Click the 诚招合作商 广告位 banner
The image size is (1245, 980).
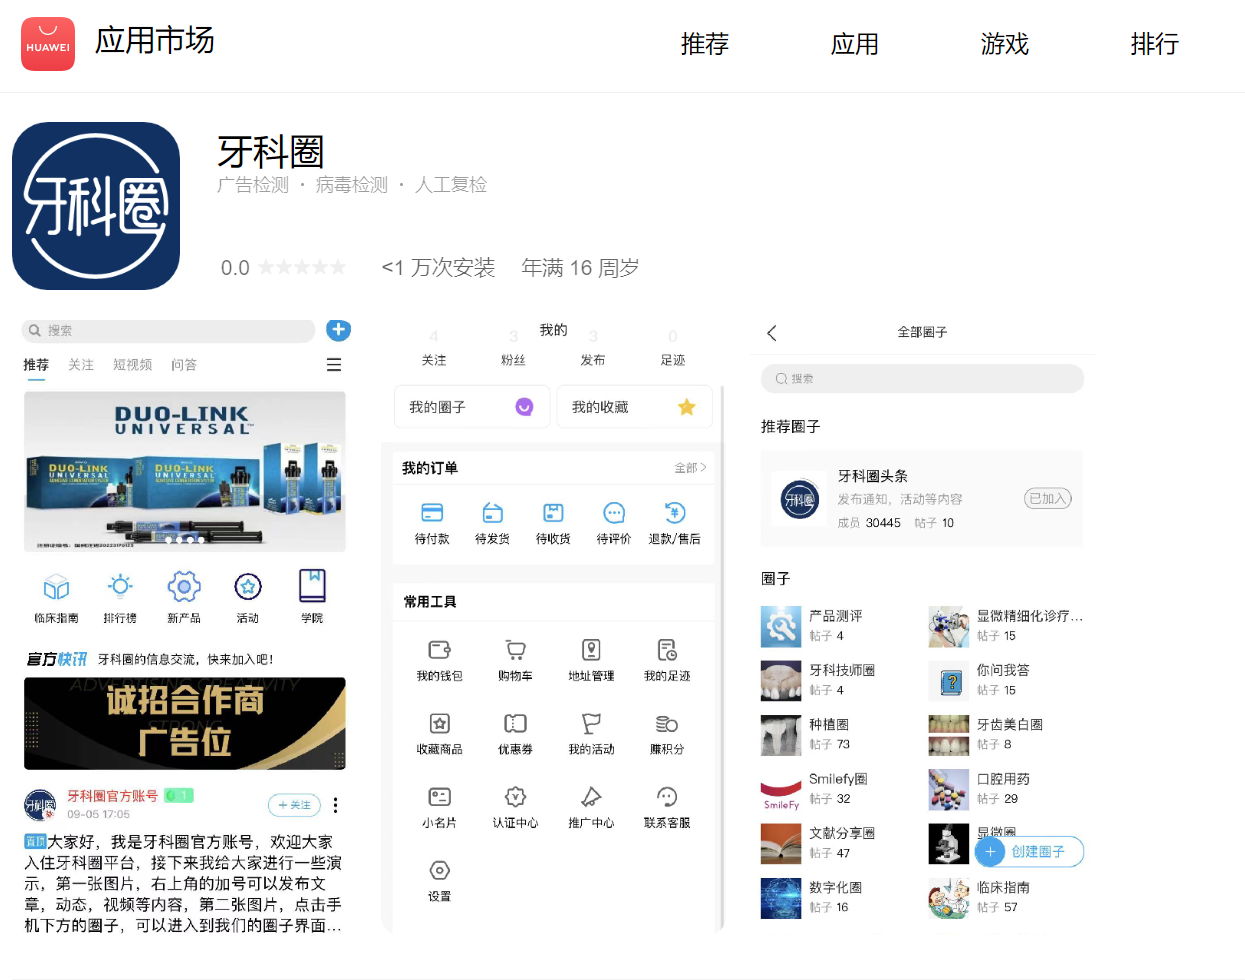[185, 724]
